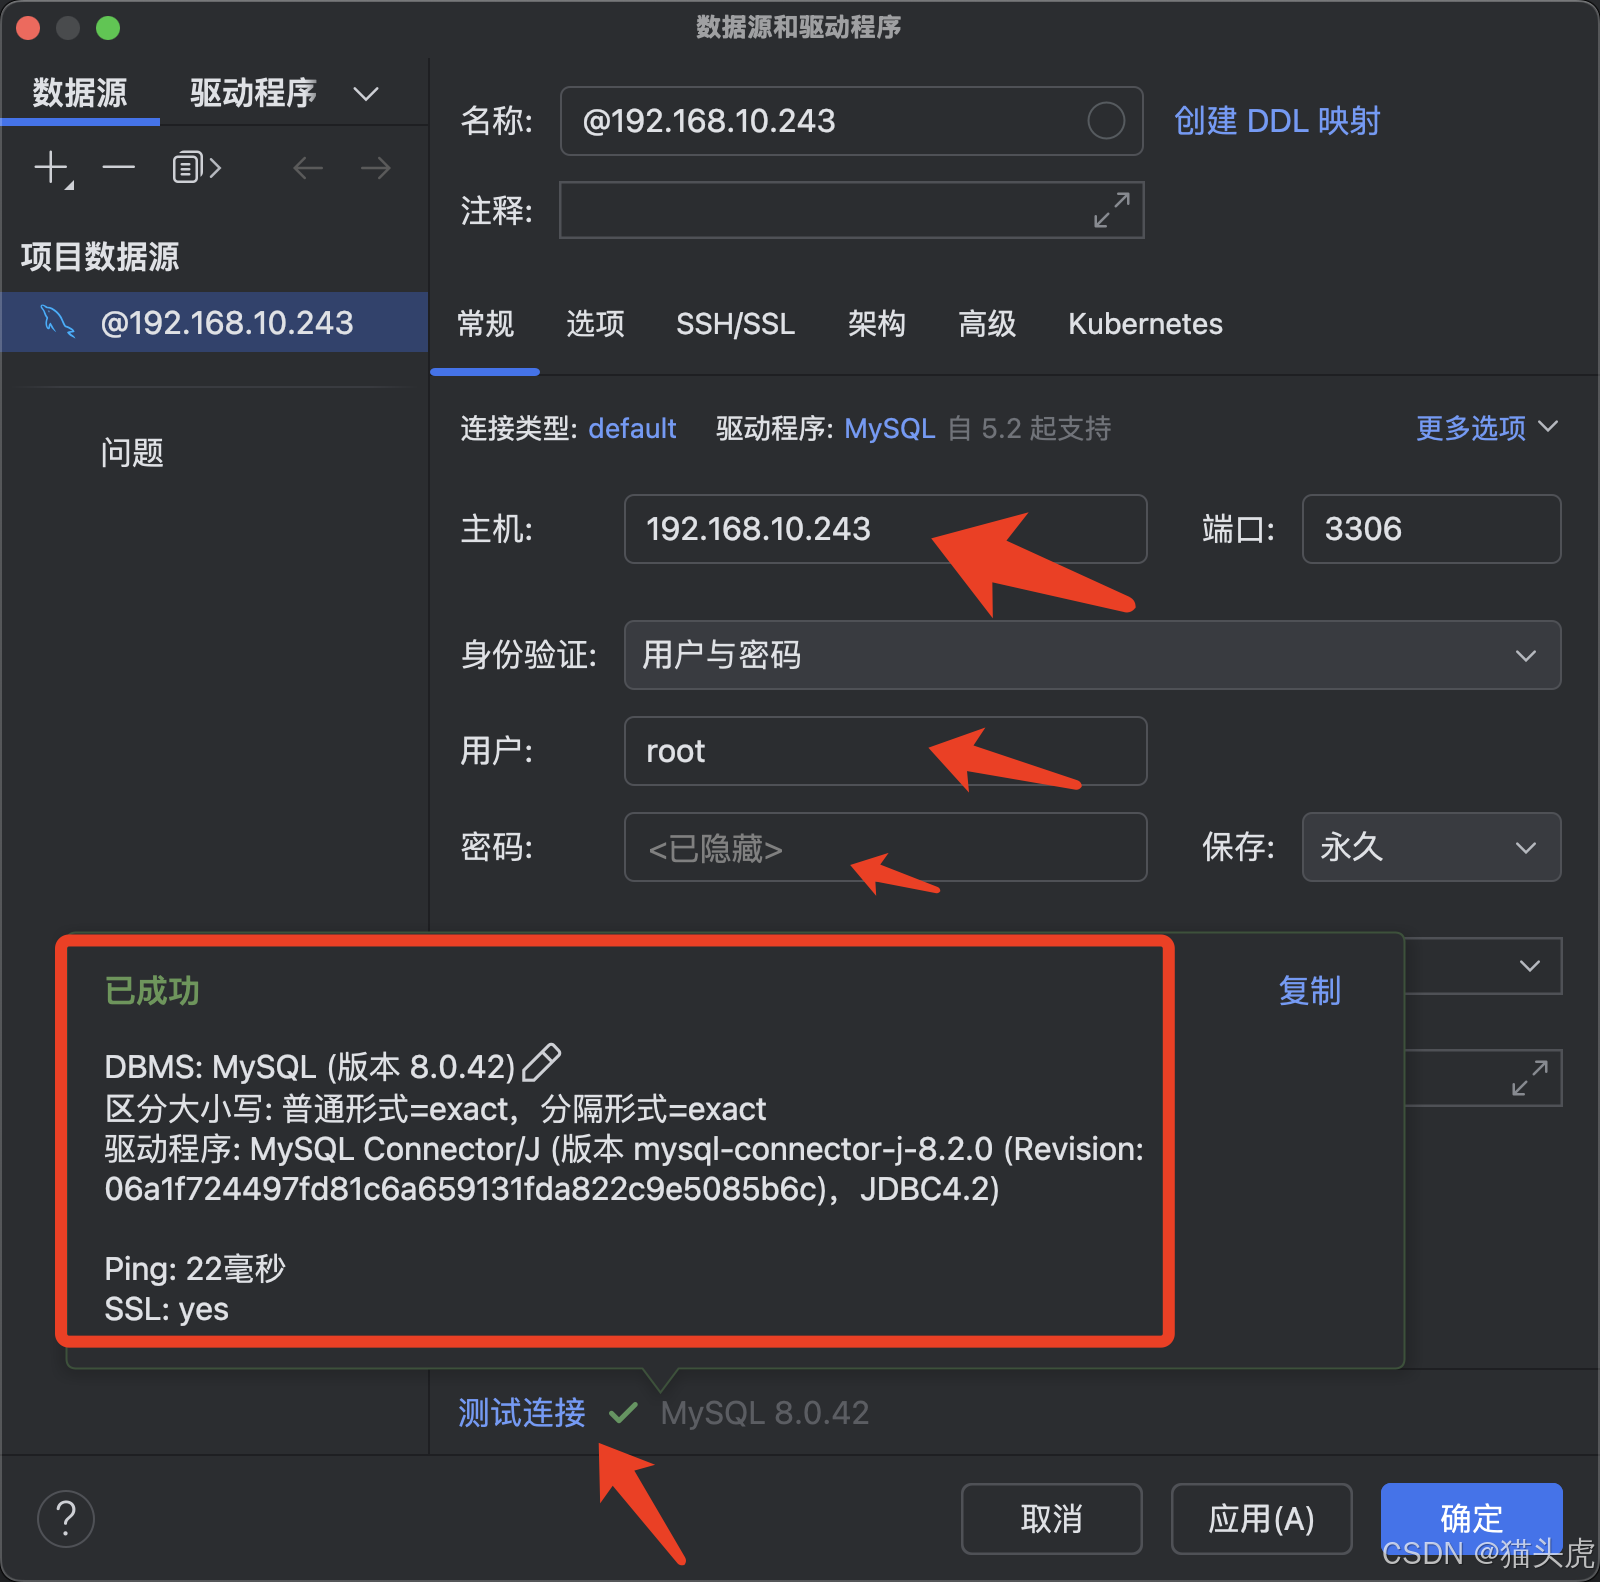Select @192.168.10.243 in data source list
The image size is (1600, 1582).
tap(215, 322)
